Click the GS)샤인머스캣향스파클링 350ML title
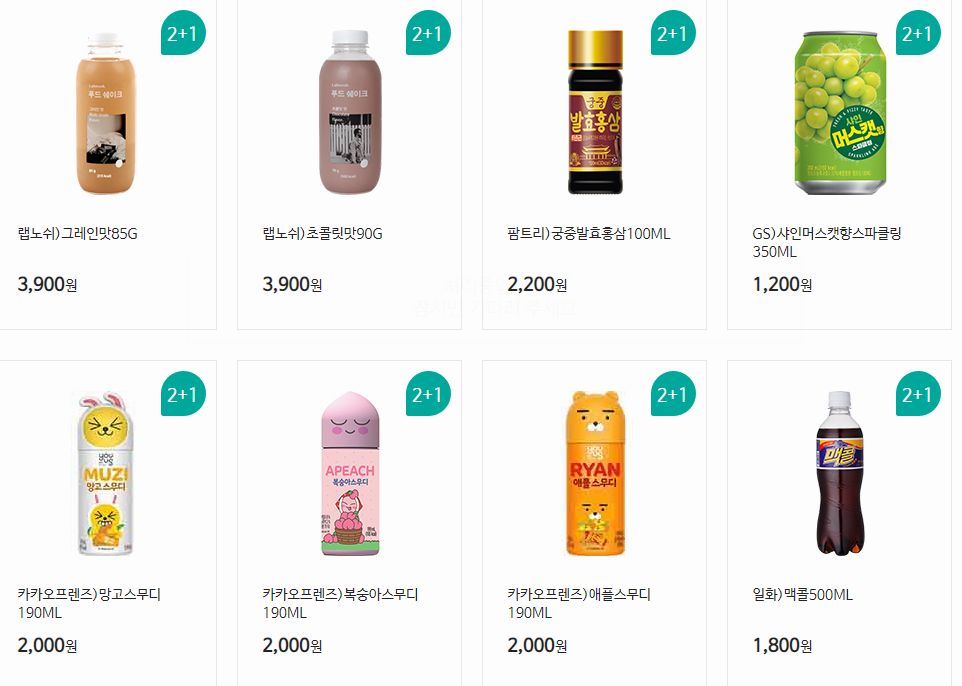This screenshot has width=962, height=686. tap(826, 242)
